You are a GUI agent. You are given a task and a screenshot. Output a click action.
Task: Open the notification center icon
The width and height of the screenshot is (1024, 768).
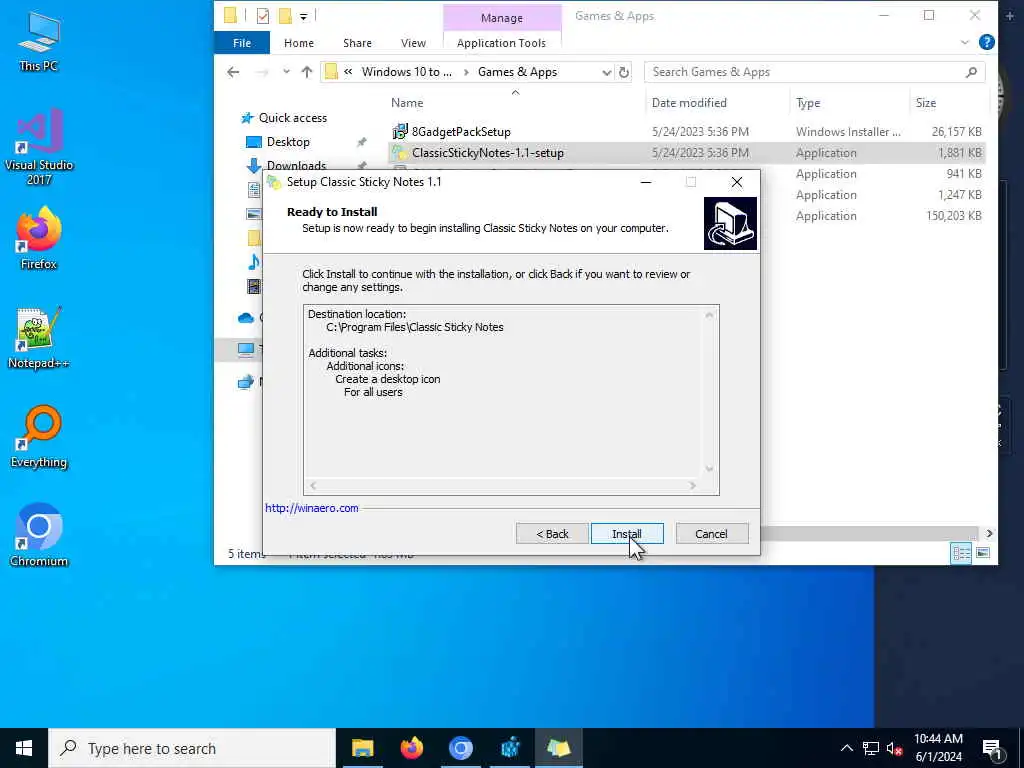pos(992,748)
